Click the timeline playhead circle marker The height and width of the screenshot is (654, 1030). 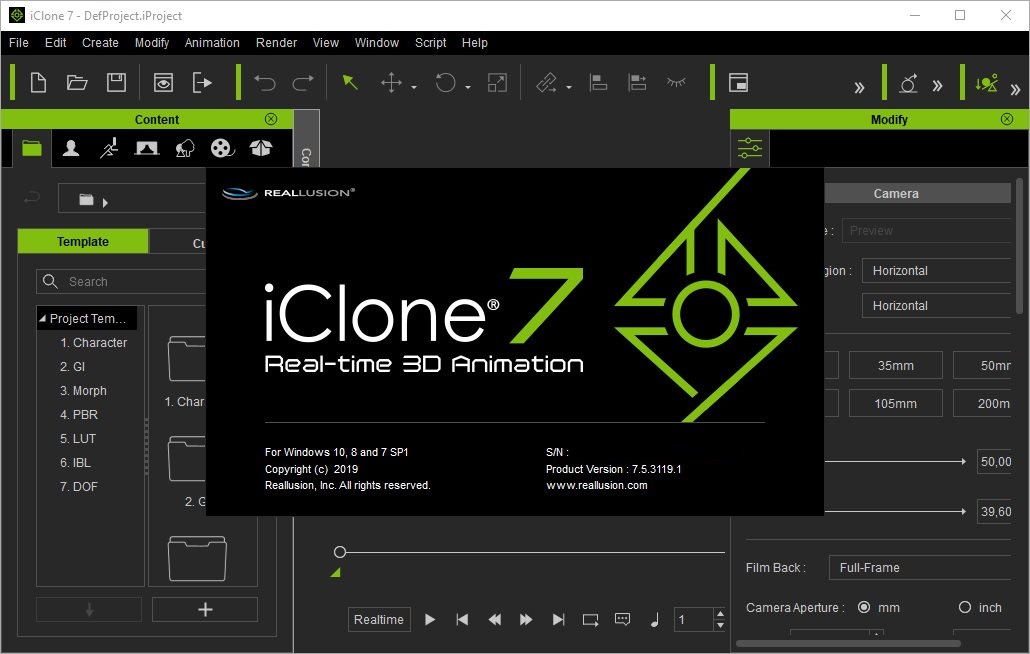[340, 552]
